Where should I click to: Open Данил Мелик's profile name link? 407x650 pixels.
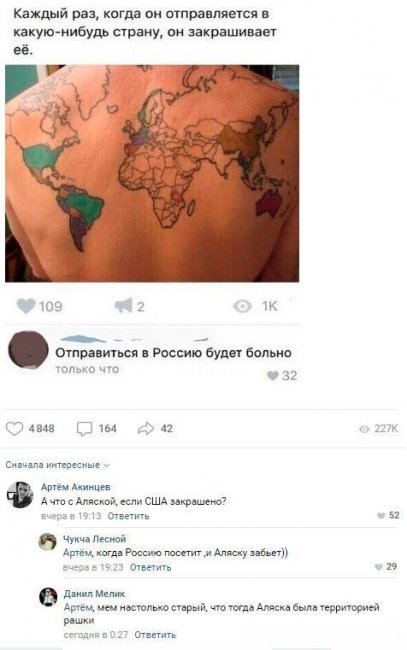click(x=94, y=594)
